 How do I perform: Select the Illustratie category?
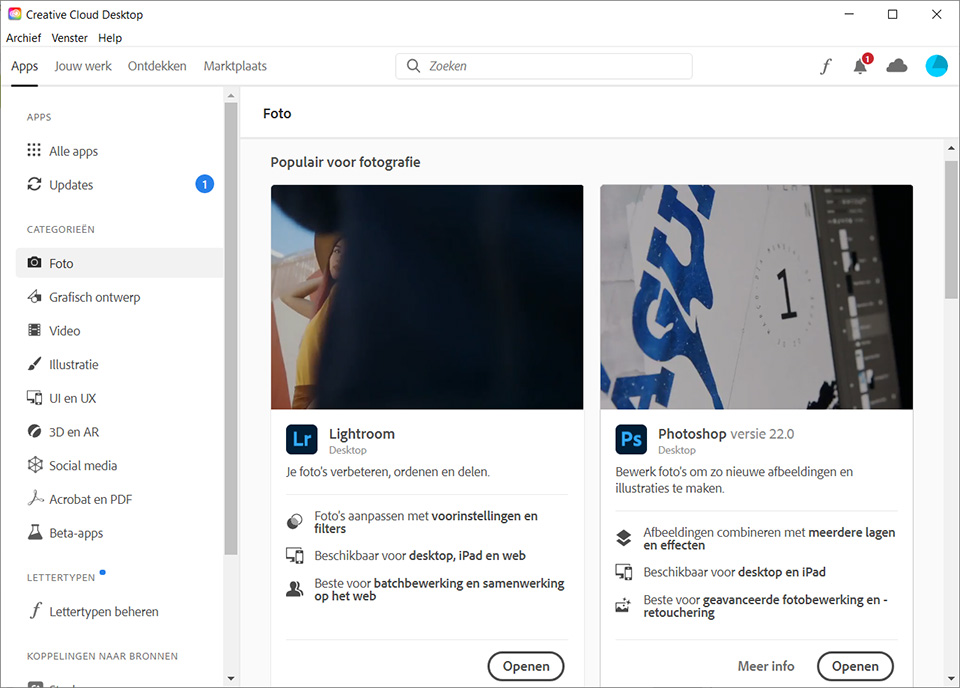[119, 364]
